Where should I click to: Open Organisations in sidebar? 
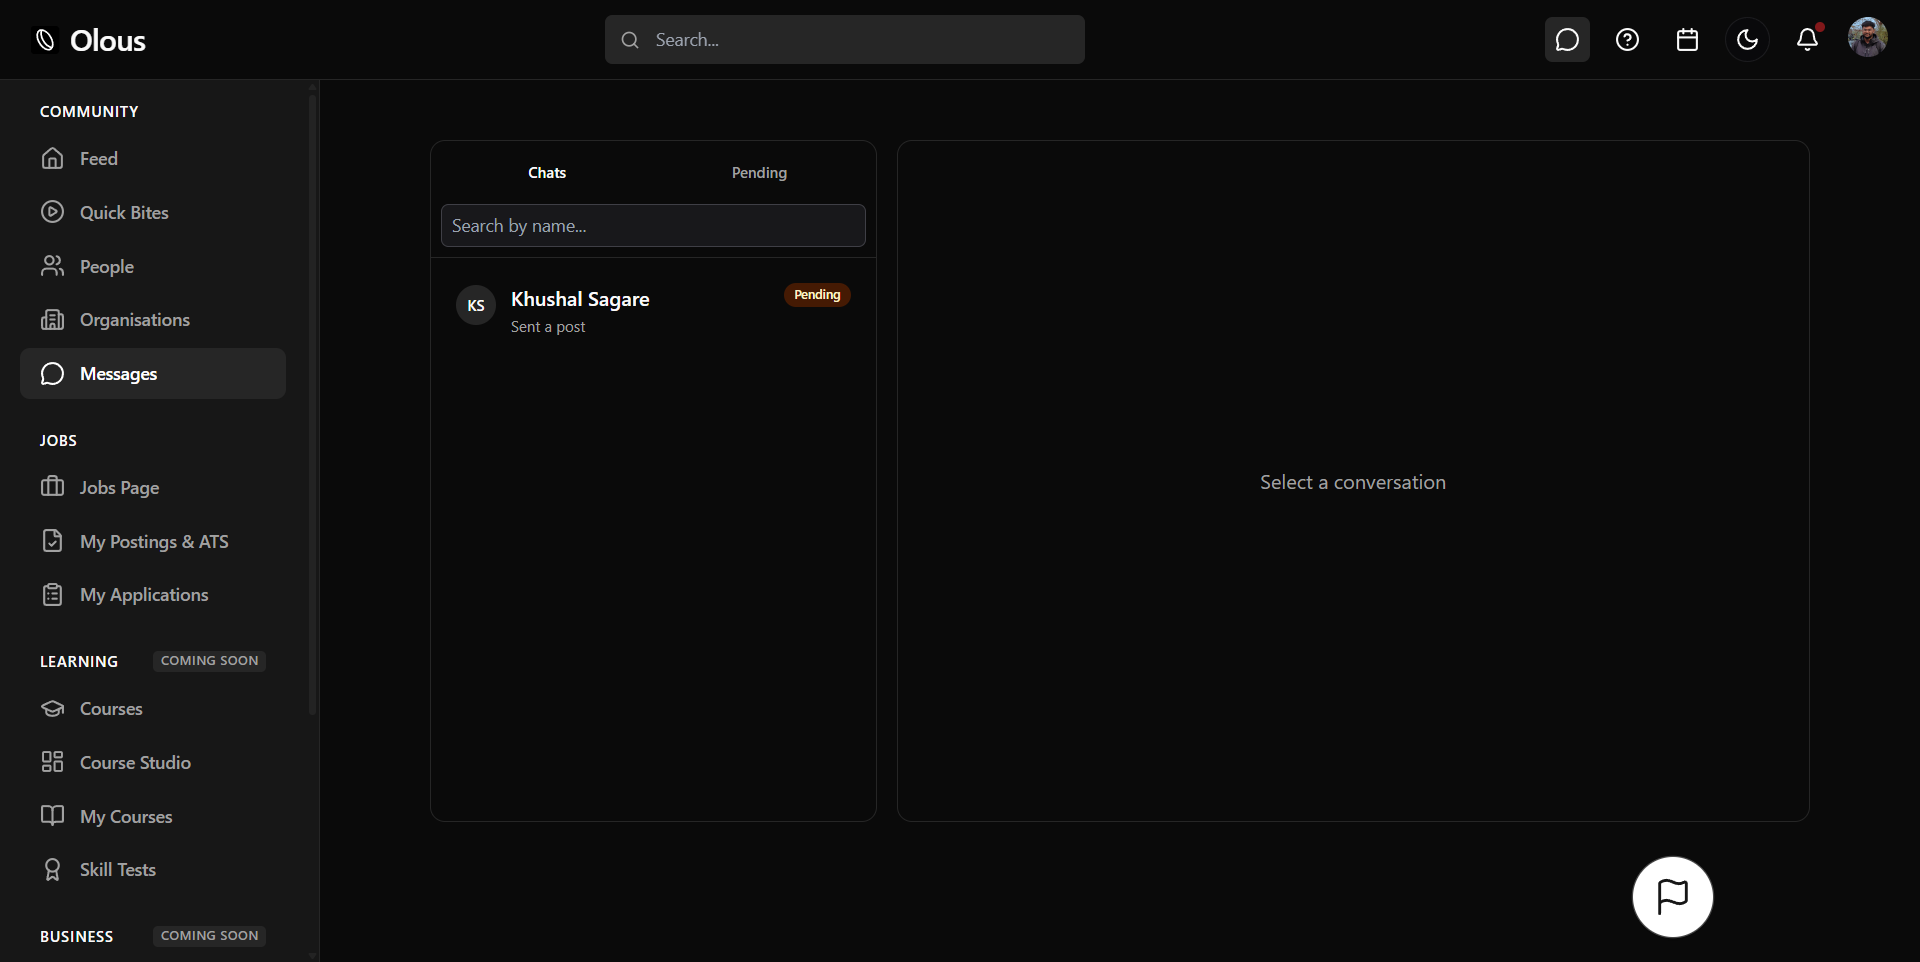coord(153,320)
